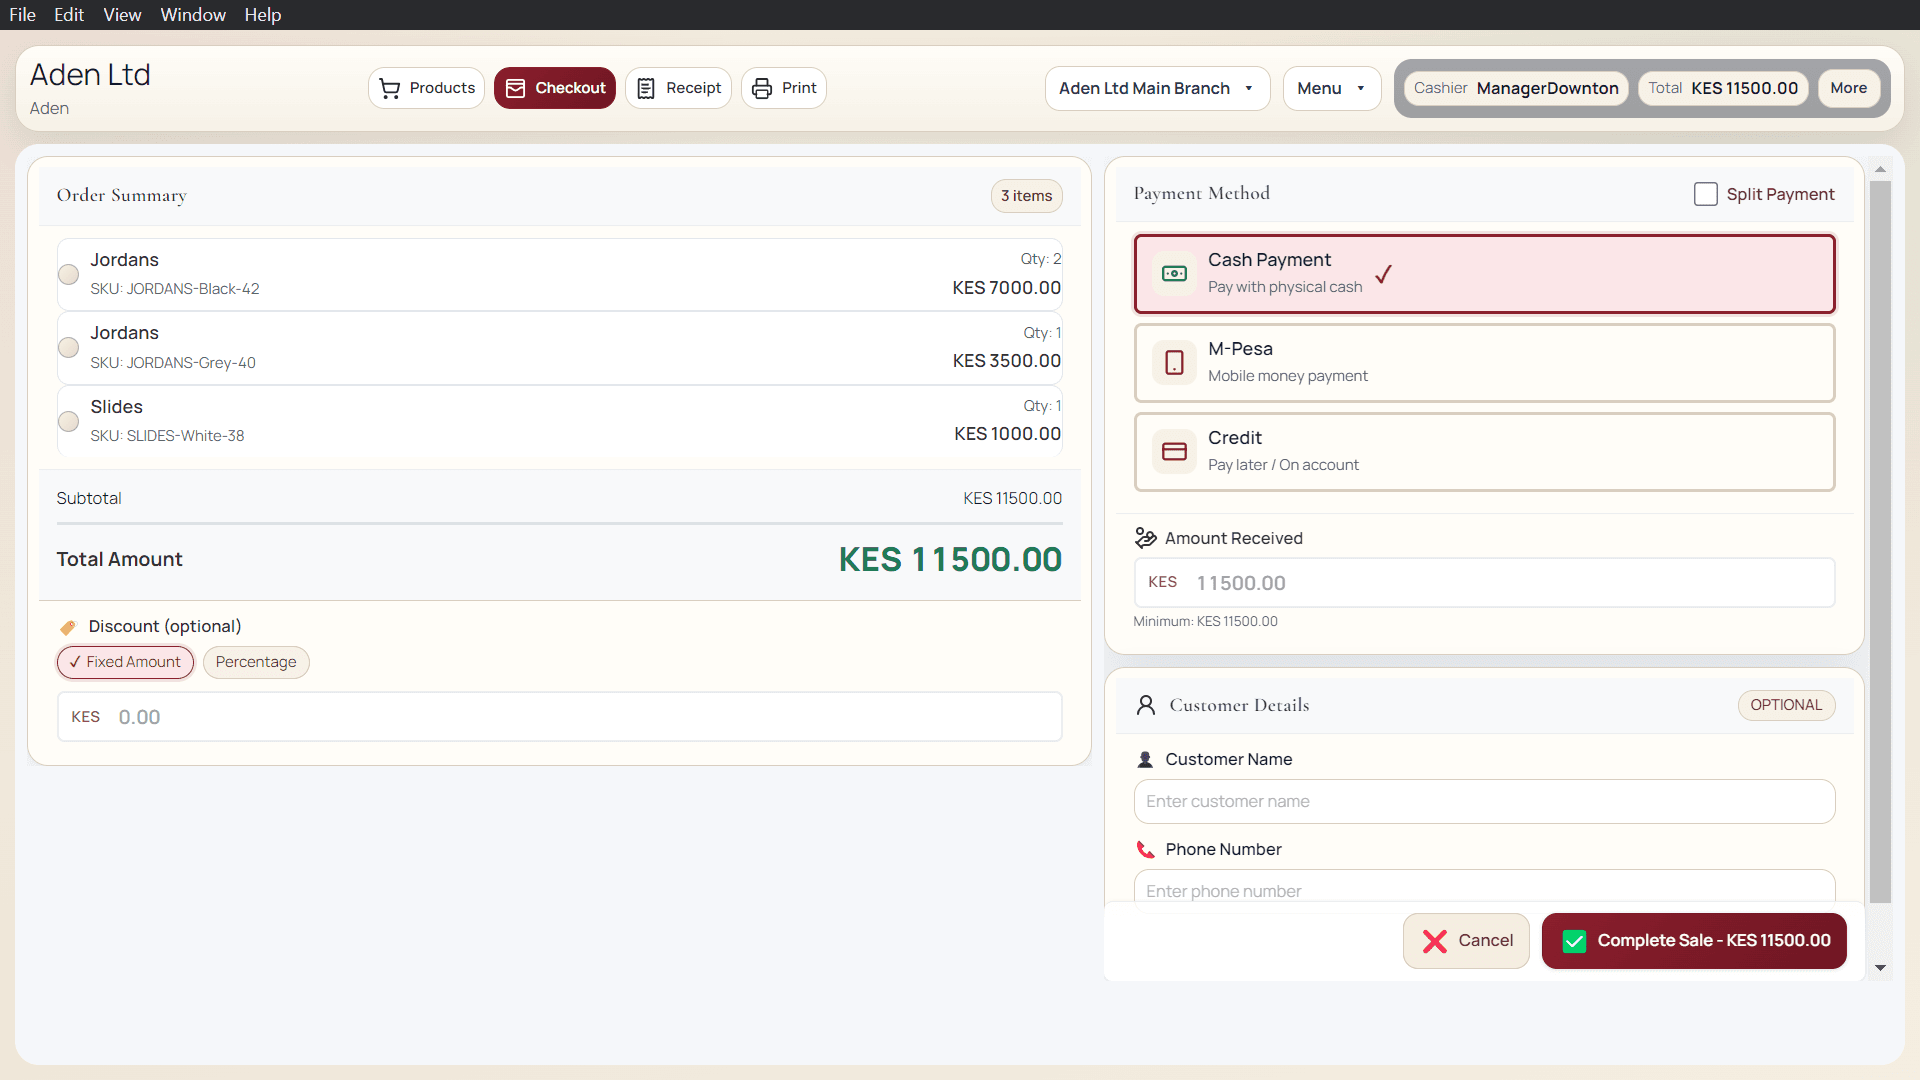Click the Customer Name user icon
This screenshot has width=1920, height=1080.
[1146, 760]
